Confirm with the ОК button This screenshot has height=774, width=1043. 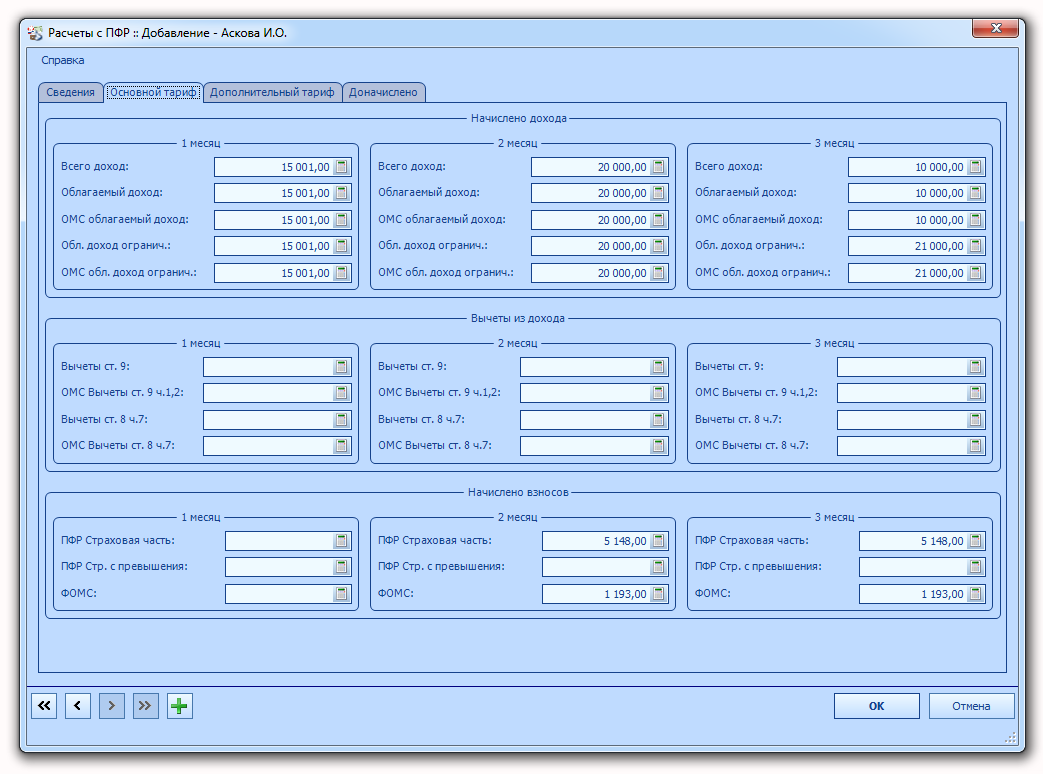tap(877, 706)
